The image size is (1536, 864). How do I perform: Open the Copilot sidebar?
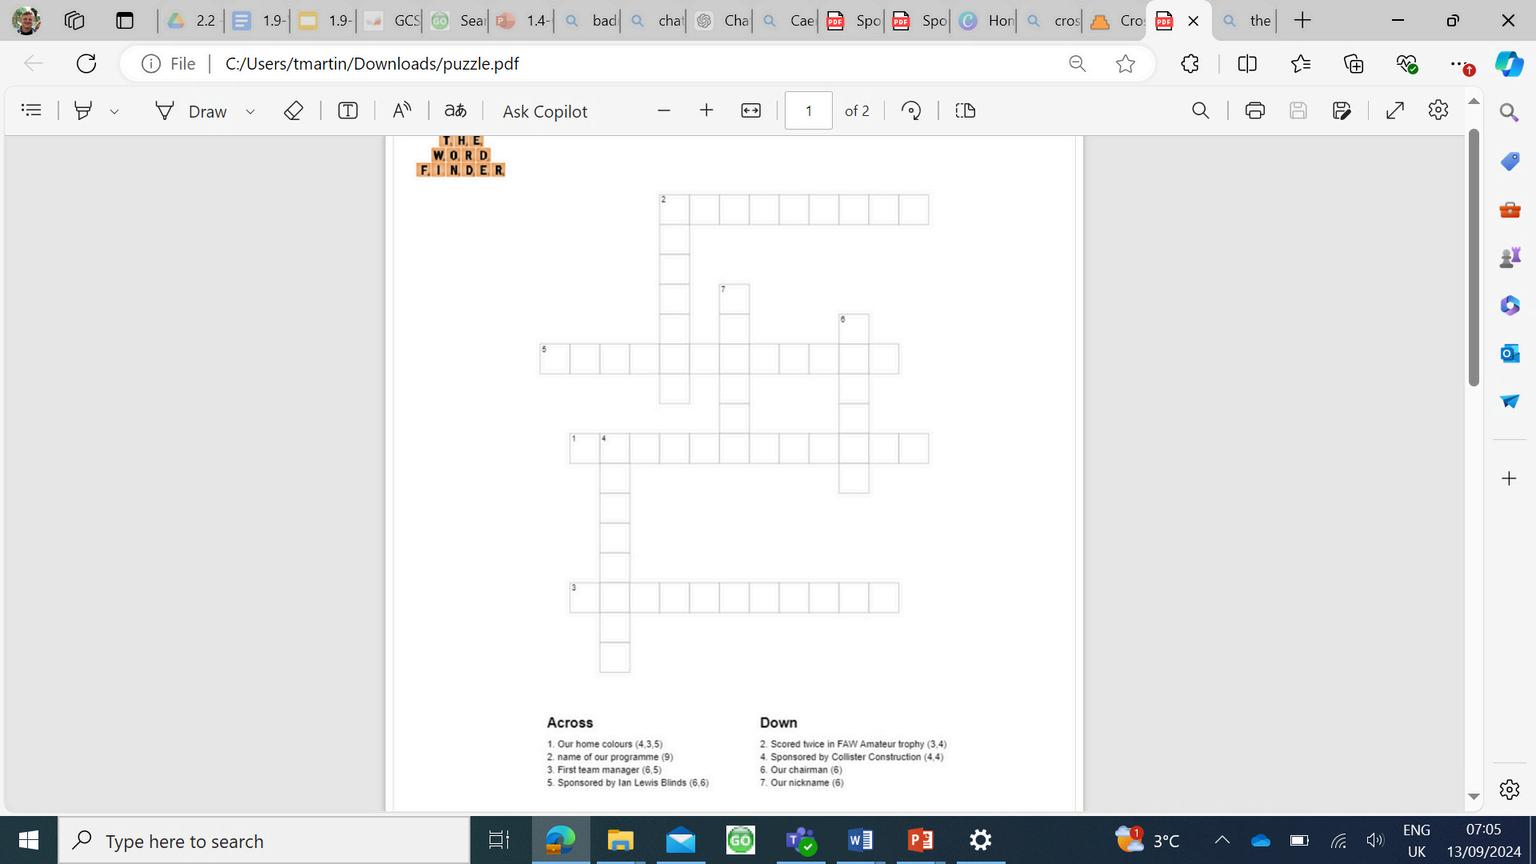1509,63
